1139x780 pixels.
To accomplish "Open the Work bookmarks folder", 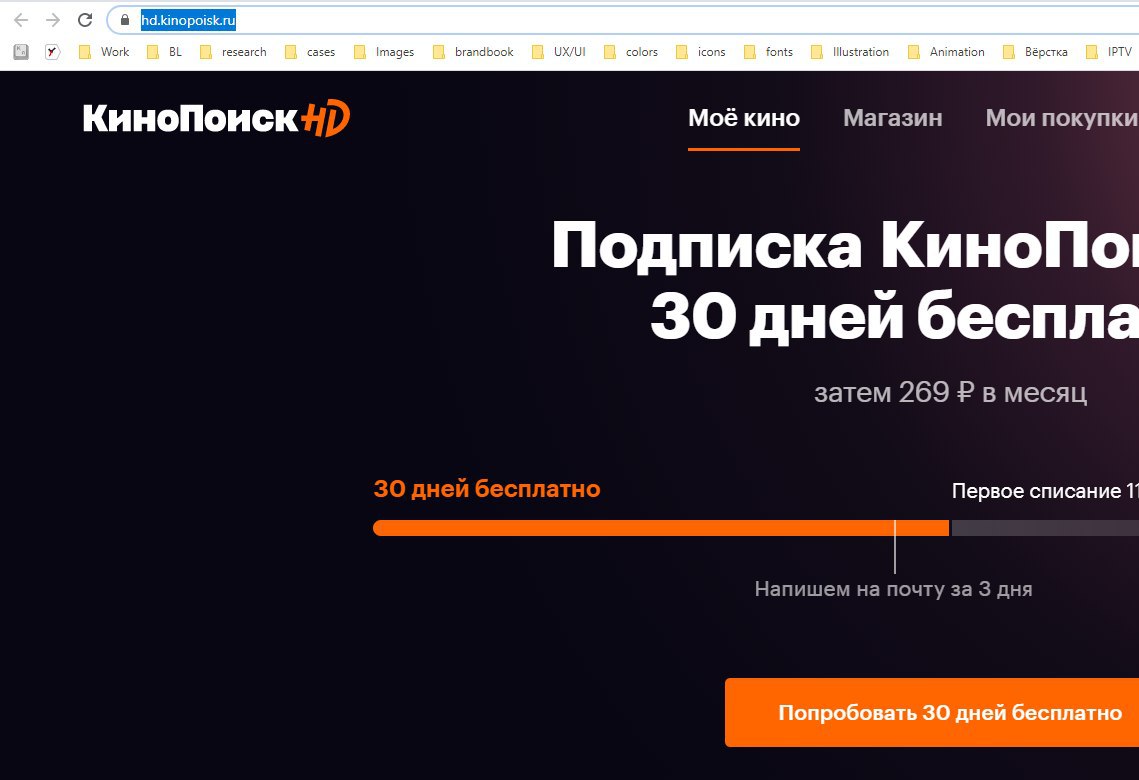I will click(104, 52).
